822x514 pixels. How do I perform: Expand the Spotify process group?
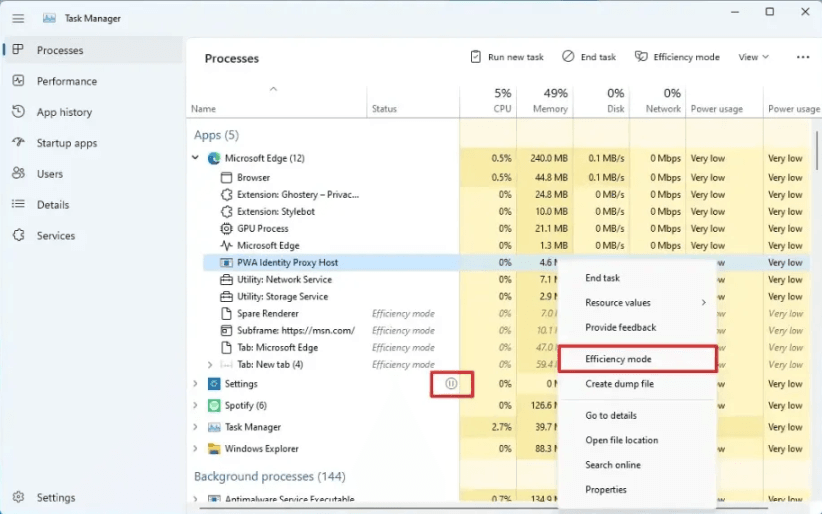196,405
